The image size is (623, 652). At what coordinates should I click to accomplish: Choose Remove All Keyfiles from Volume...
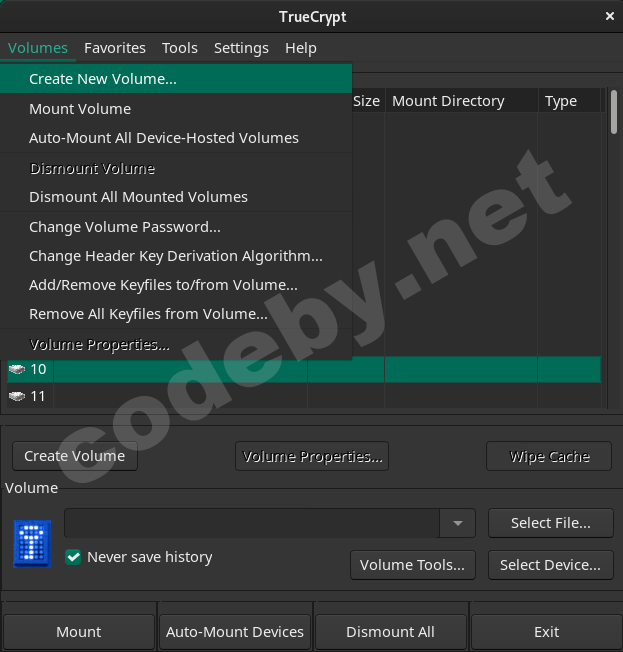(x=176, y=314)
